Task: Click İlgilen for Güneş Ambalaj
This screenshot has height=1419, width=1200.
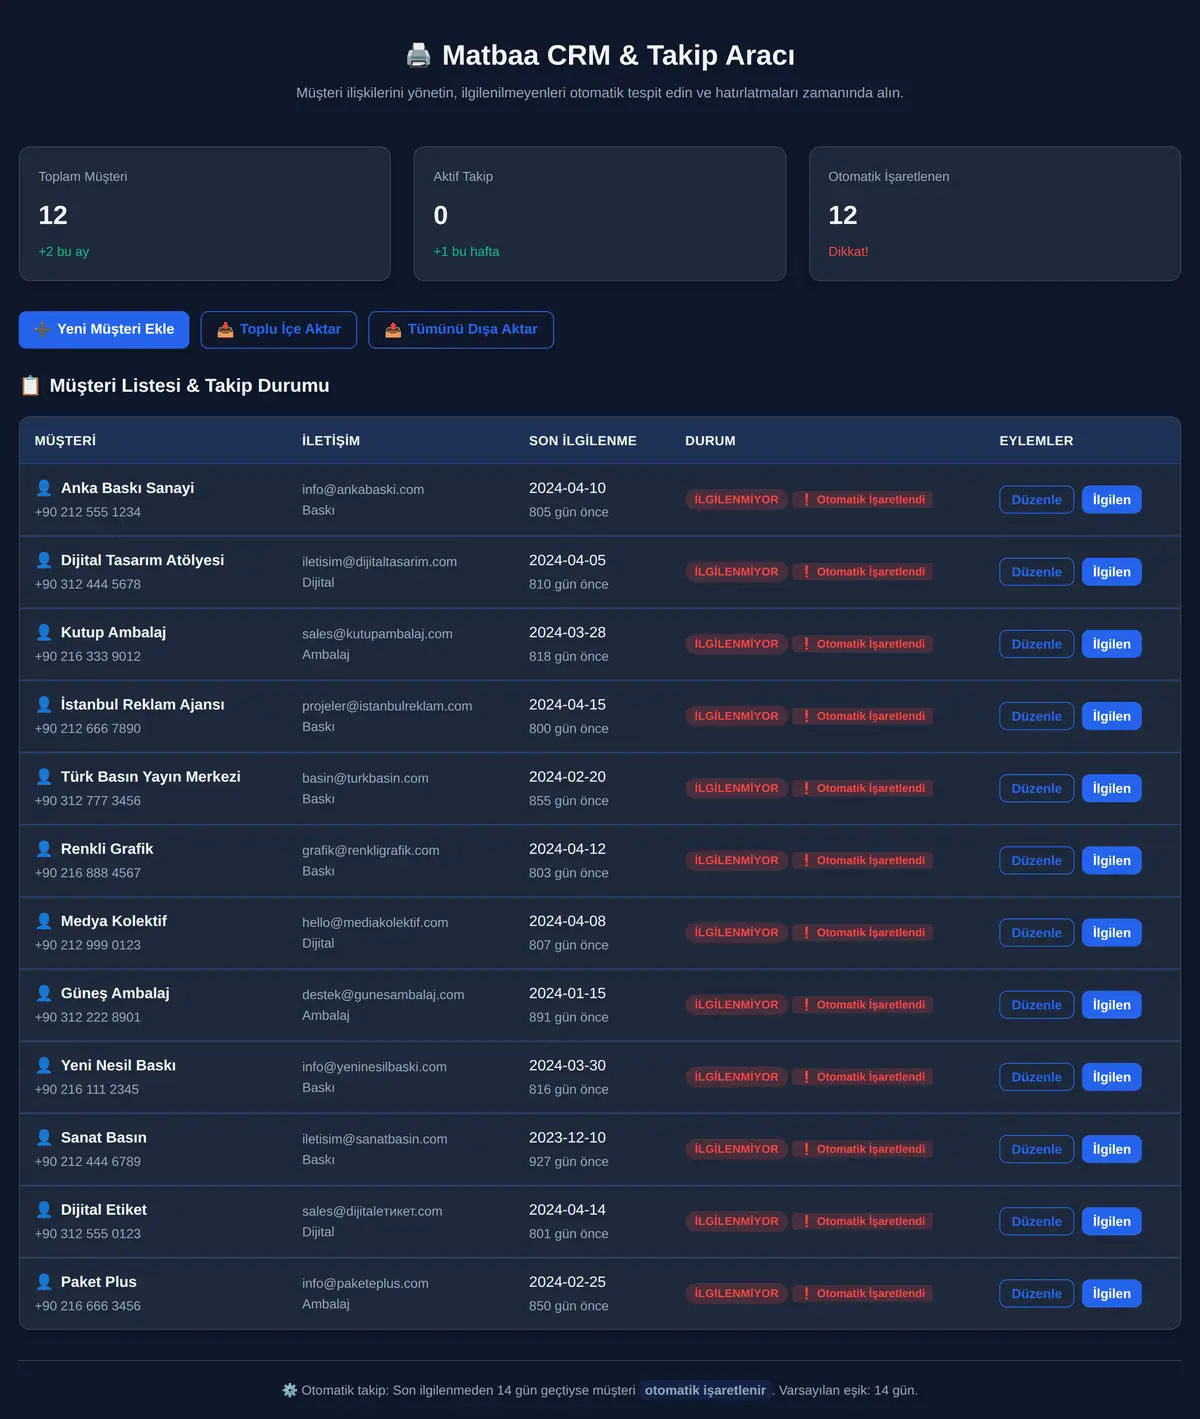Action: (x=1112, y=1005)
